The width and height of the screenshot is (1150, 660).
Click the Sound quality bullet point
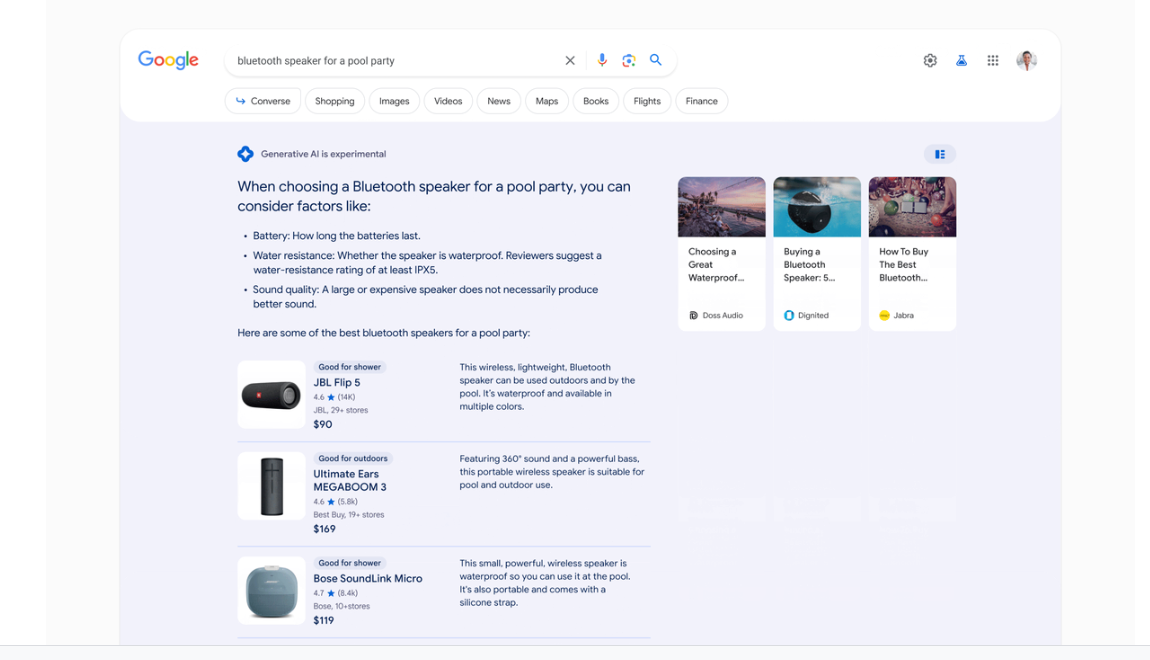(x=425, y=297)
